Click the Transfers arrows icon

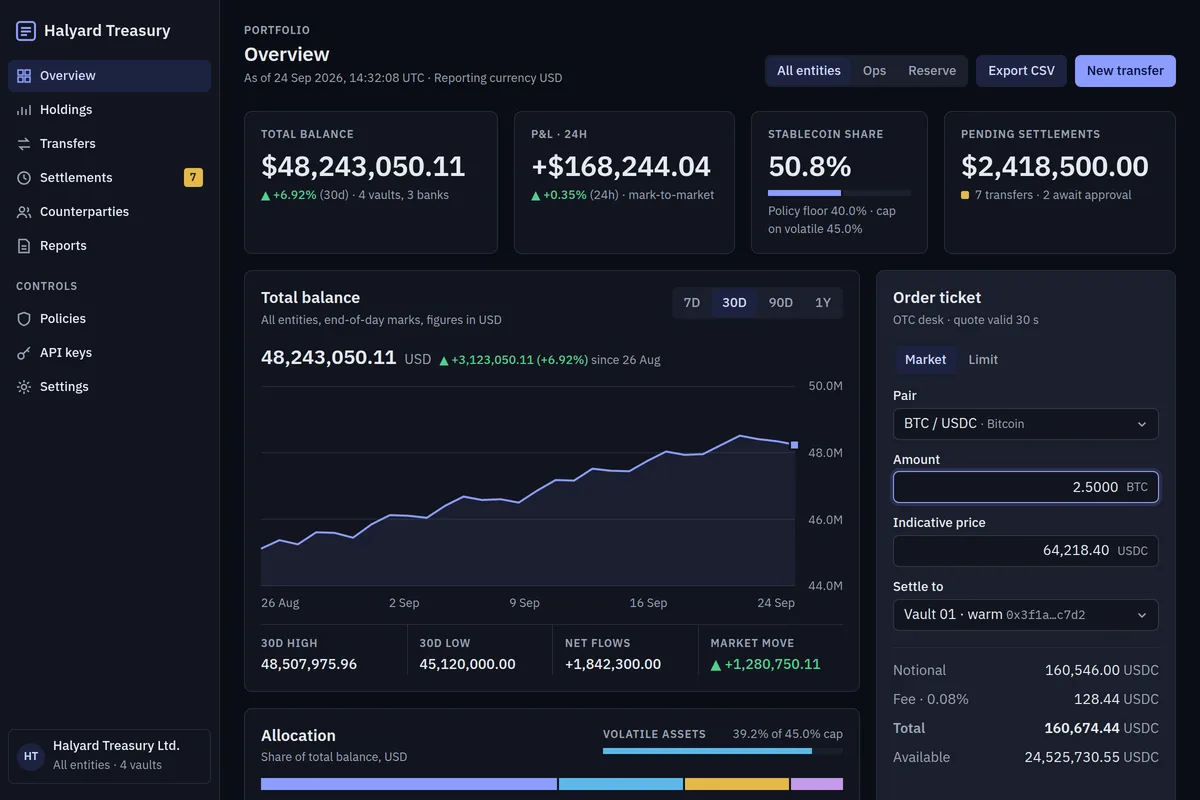pyautogui.click(x=24, y=144)
